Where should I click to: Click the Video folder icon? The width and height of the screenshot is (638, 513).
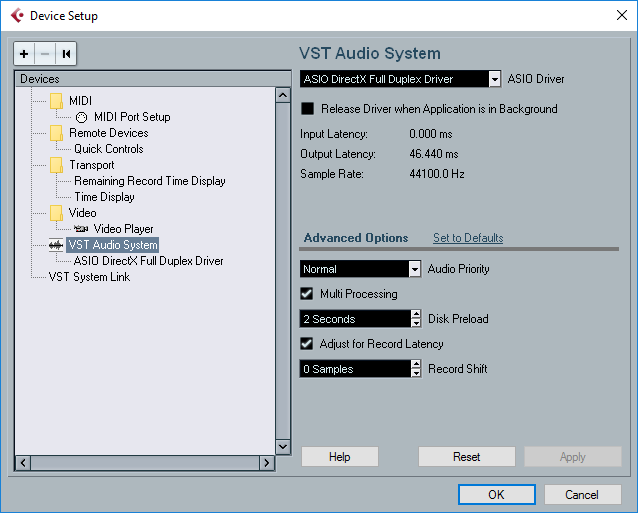(56, 213)
